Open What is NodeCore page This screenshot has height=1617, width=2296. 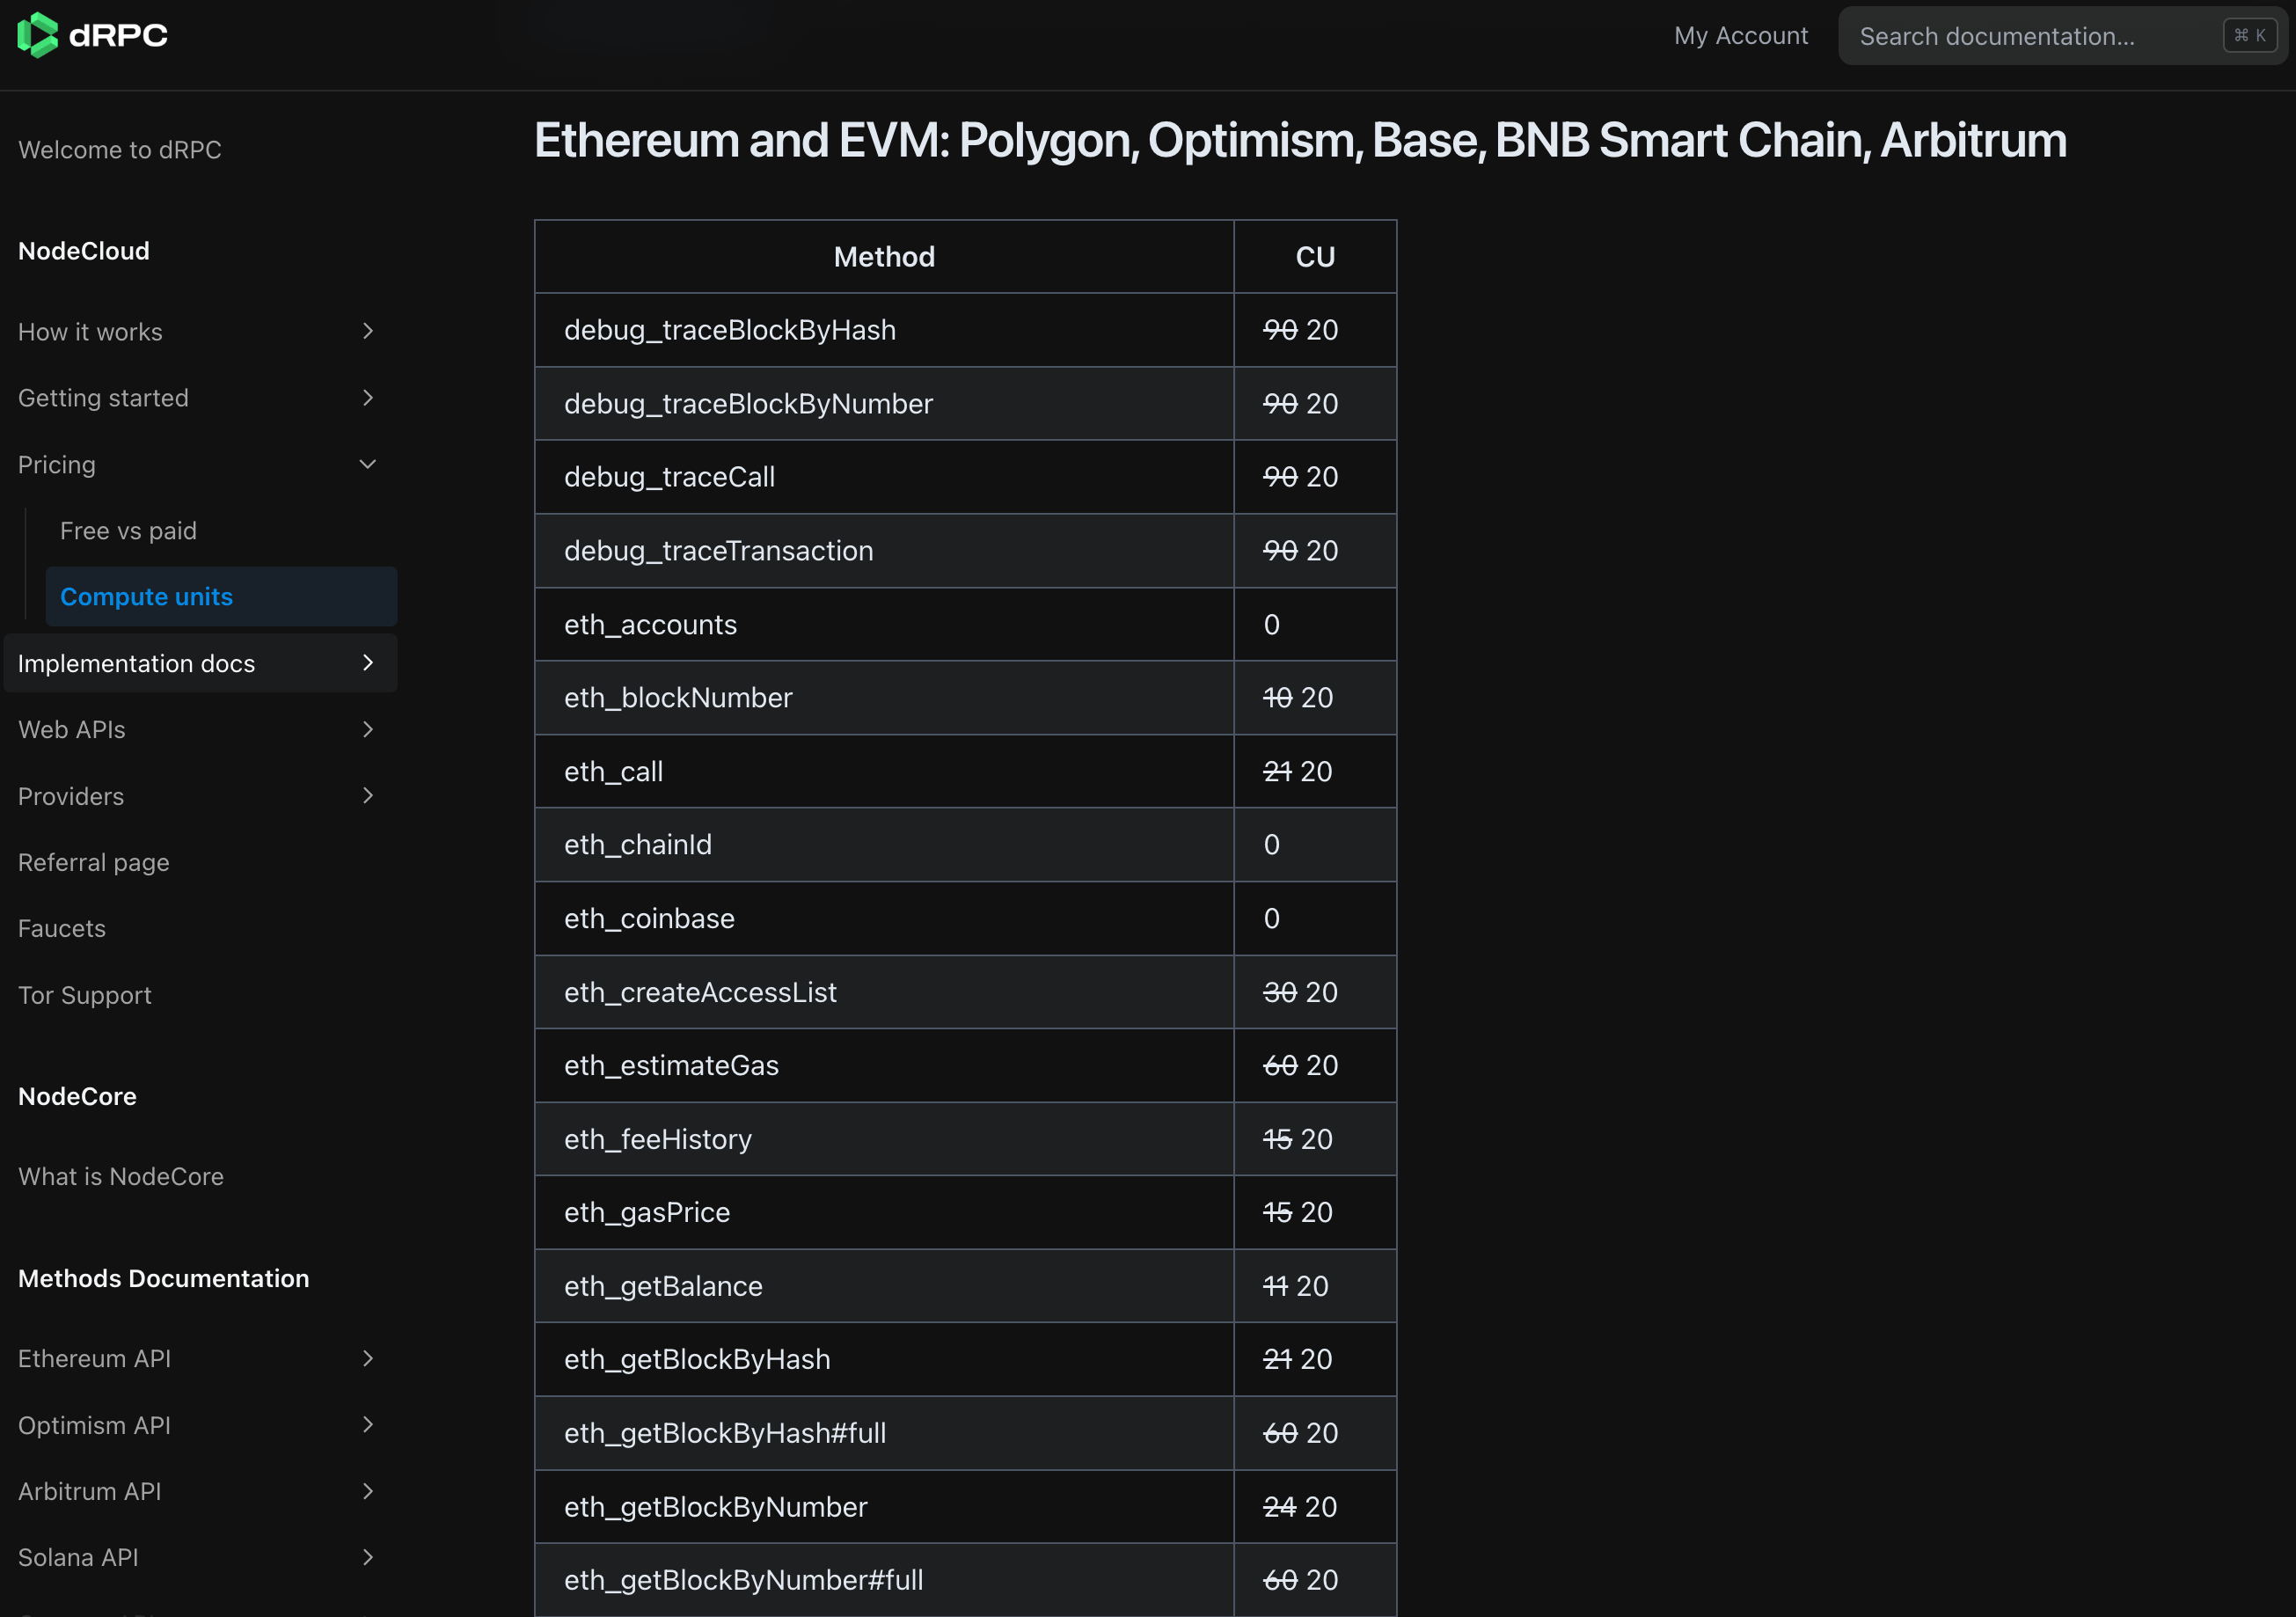click(121, 1176)
